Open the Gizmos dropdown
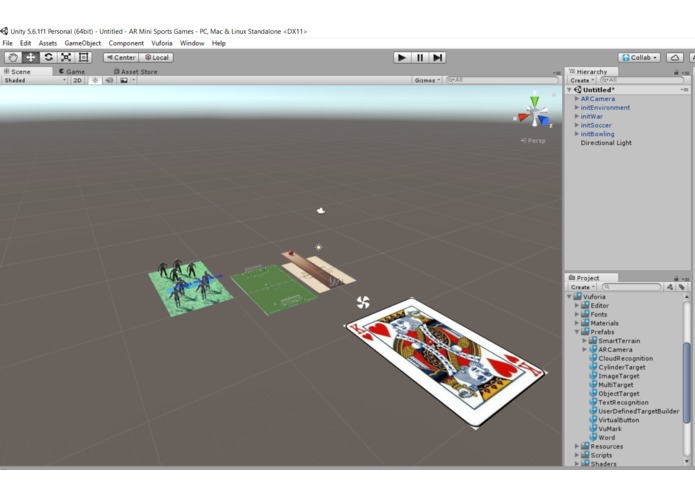Screen dimensions: 695x494 click(x=427, y=80)
